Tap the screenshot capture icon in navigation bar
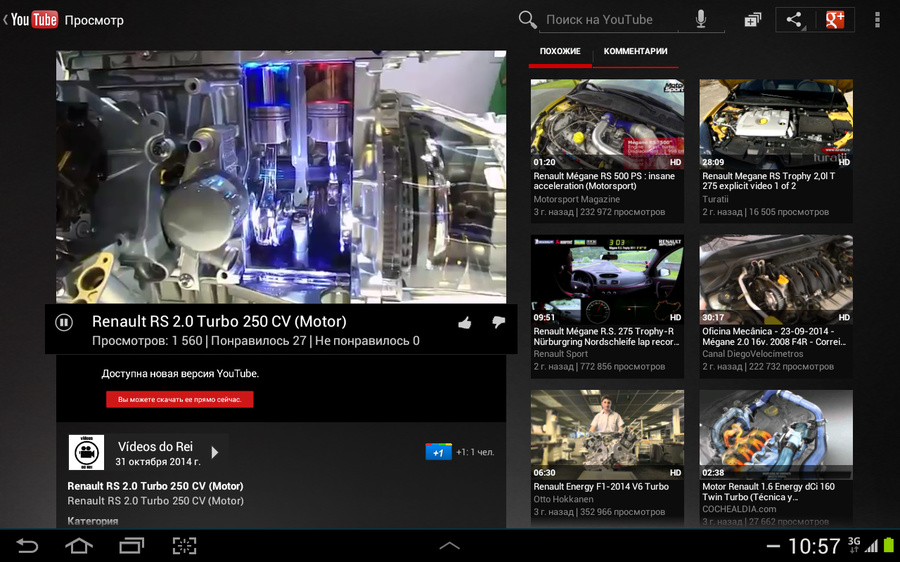Image resolution: width=900 pixels, height=562 pixels. pos(184,545)
